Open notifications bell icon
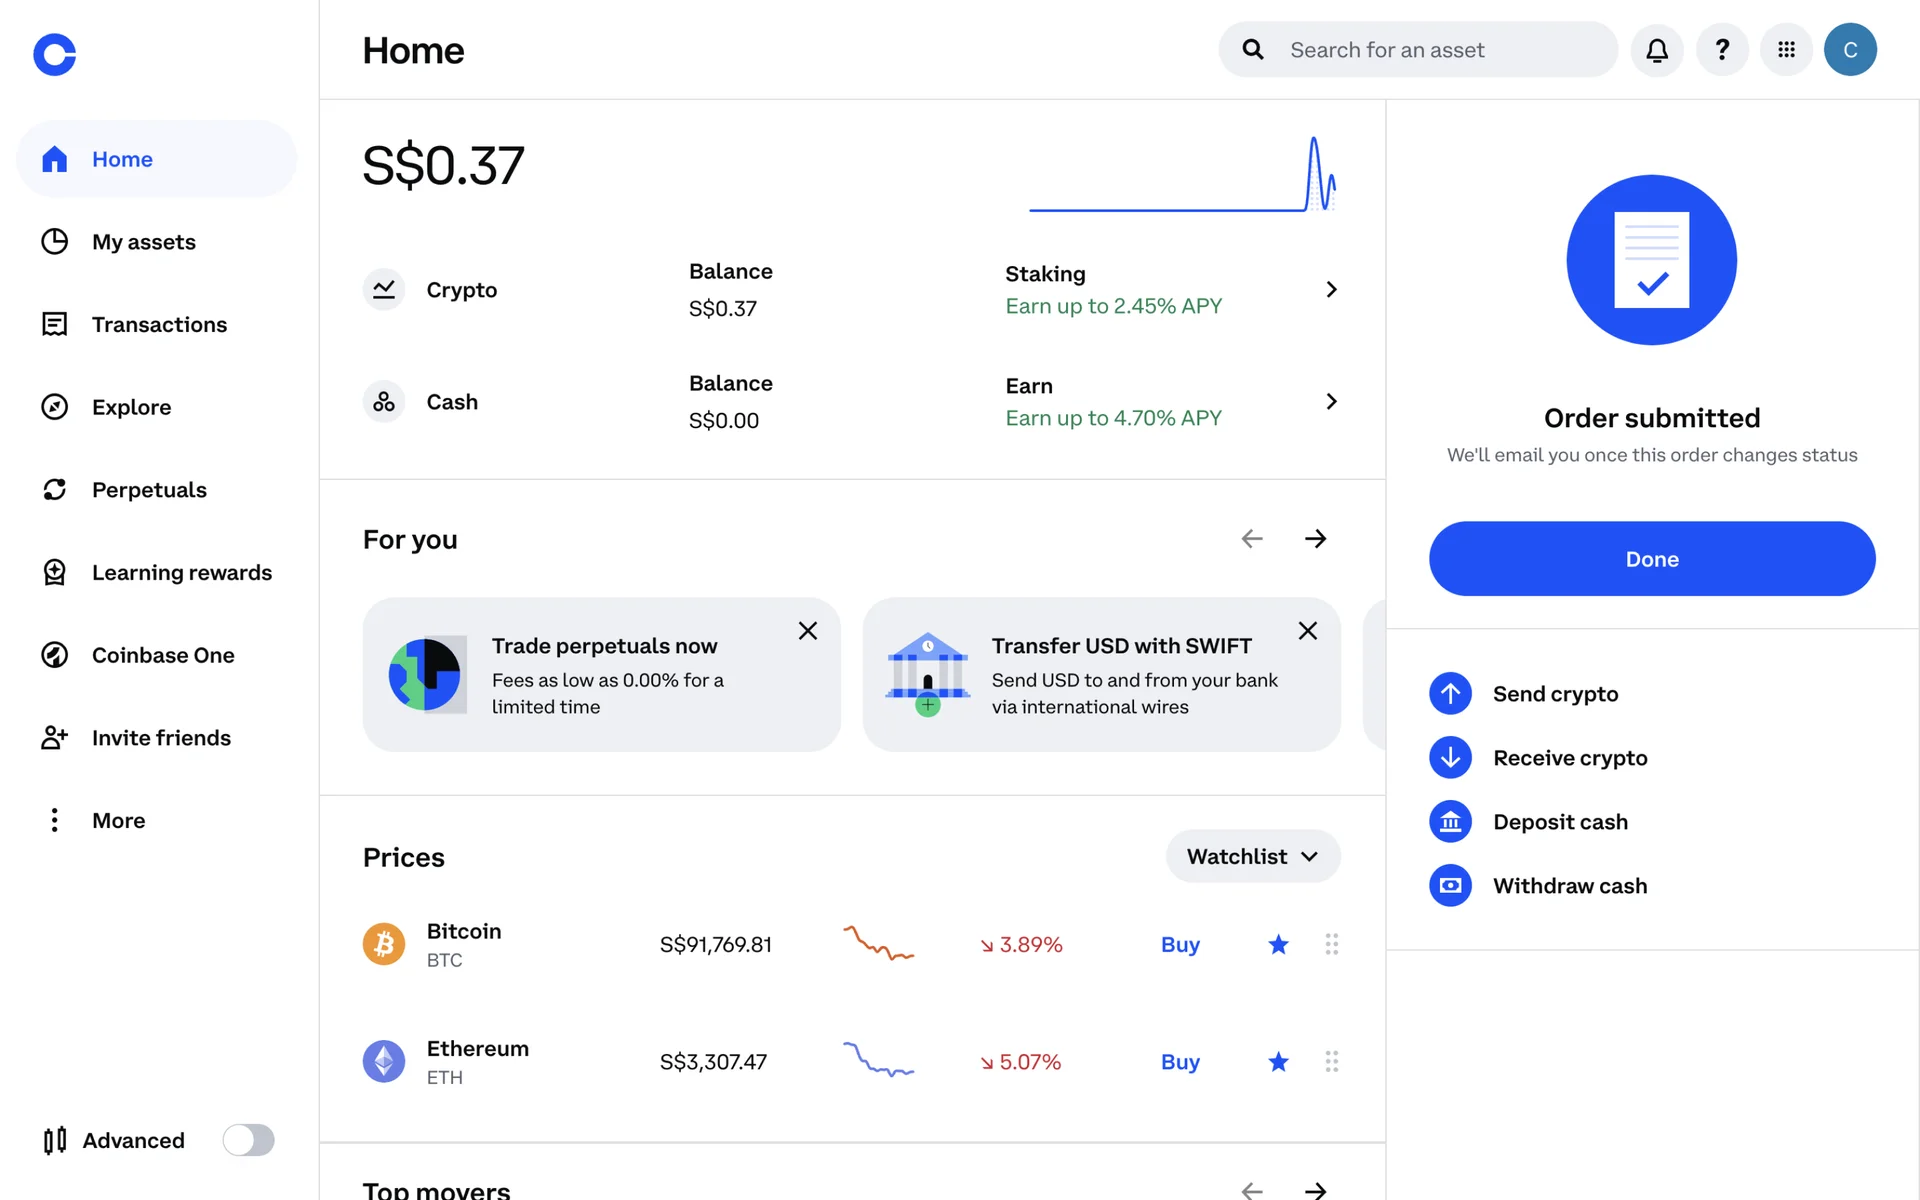This screenshot has height=1200, width=1920. click(1657, 50)
